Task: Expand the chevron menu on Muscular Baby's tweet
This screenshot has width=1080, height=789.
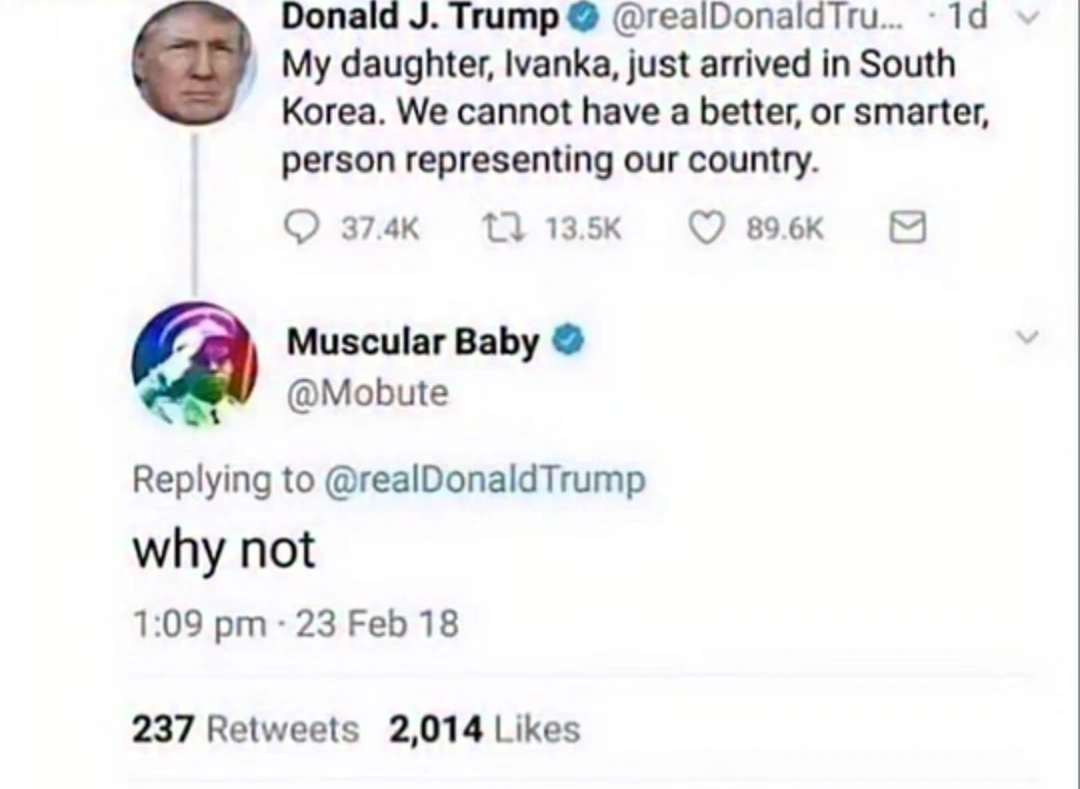Action: pyautogui.click(x=1028, y=338)
